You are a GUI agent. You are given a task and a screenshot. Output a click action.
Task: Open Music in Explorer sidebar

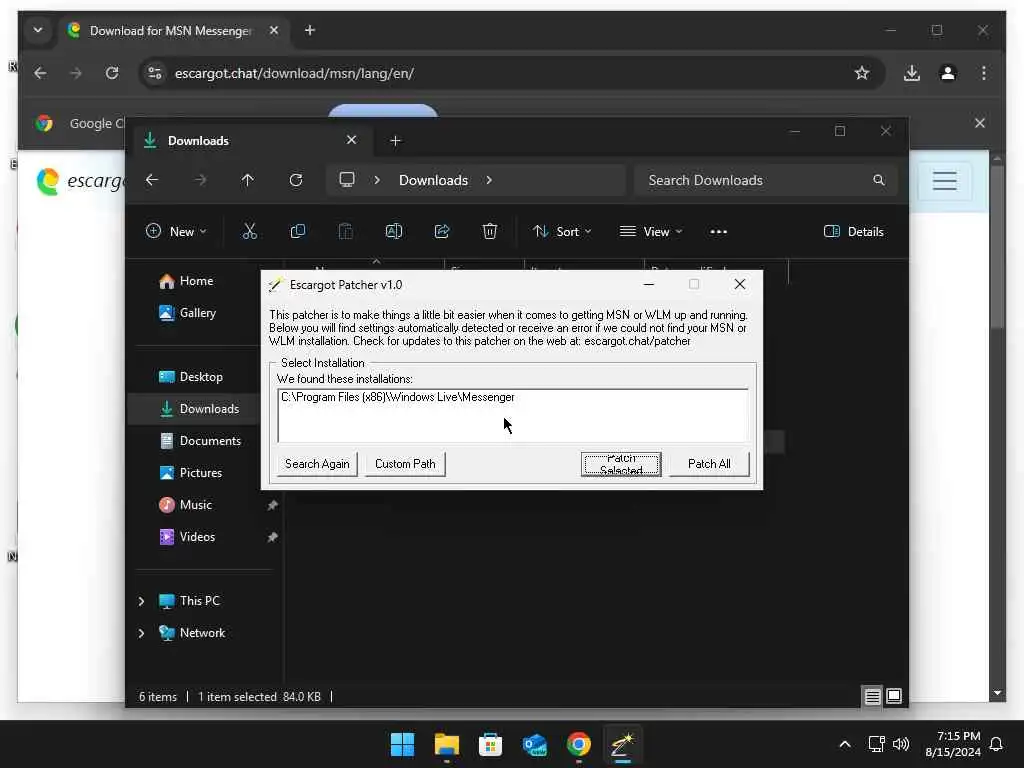[195, 505]
